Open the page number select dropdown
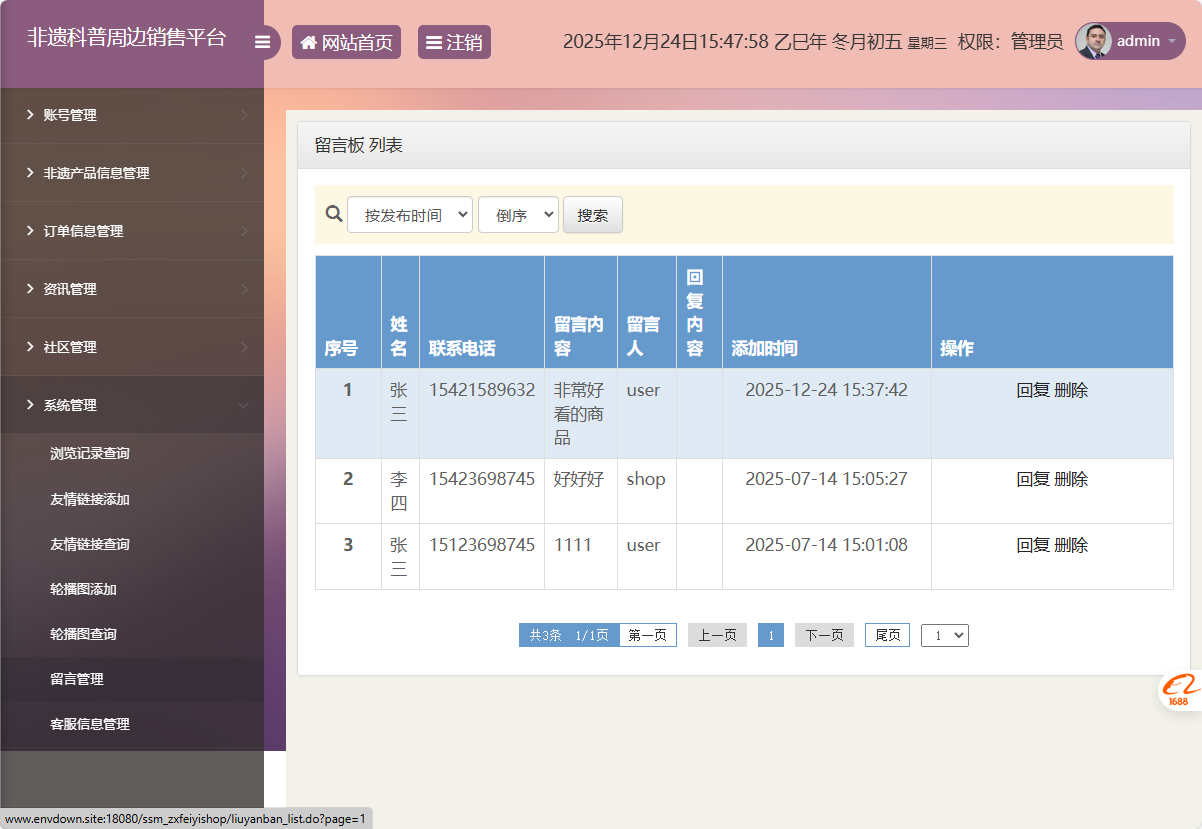The height and width of the screenshot is (829, 1202). click(x=945, y=635)
